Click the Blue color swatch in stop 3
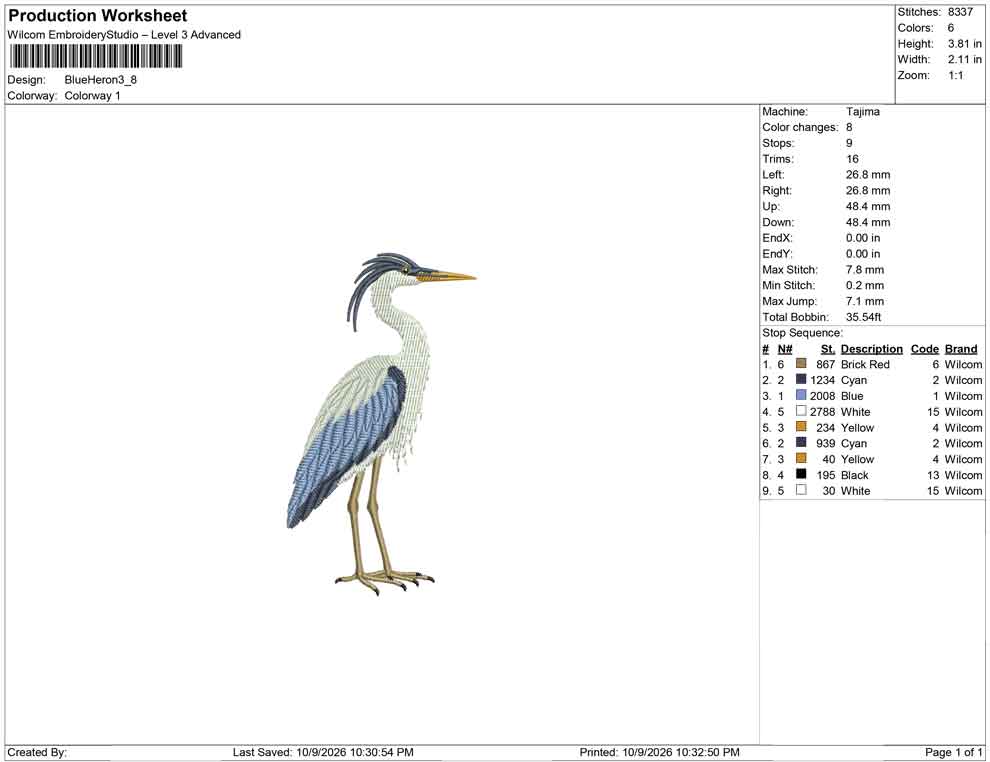This screenshot has height=762, width=990. 801,395
